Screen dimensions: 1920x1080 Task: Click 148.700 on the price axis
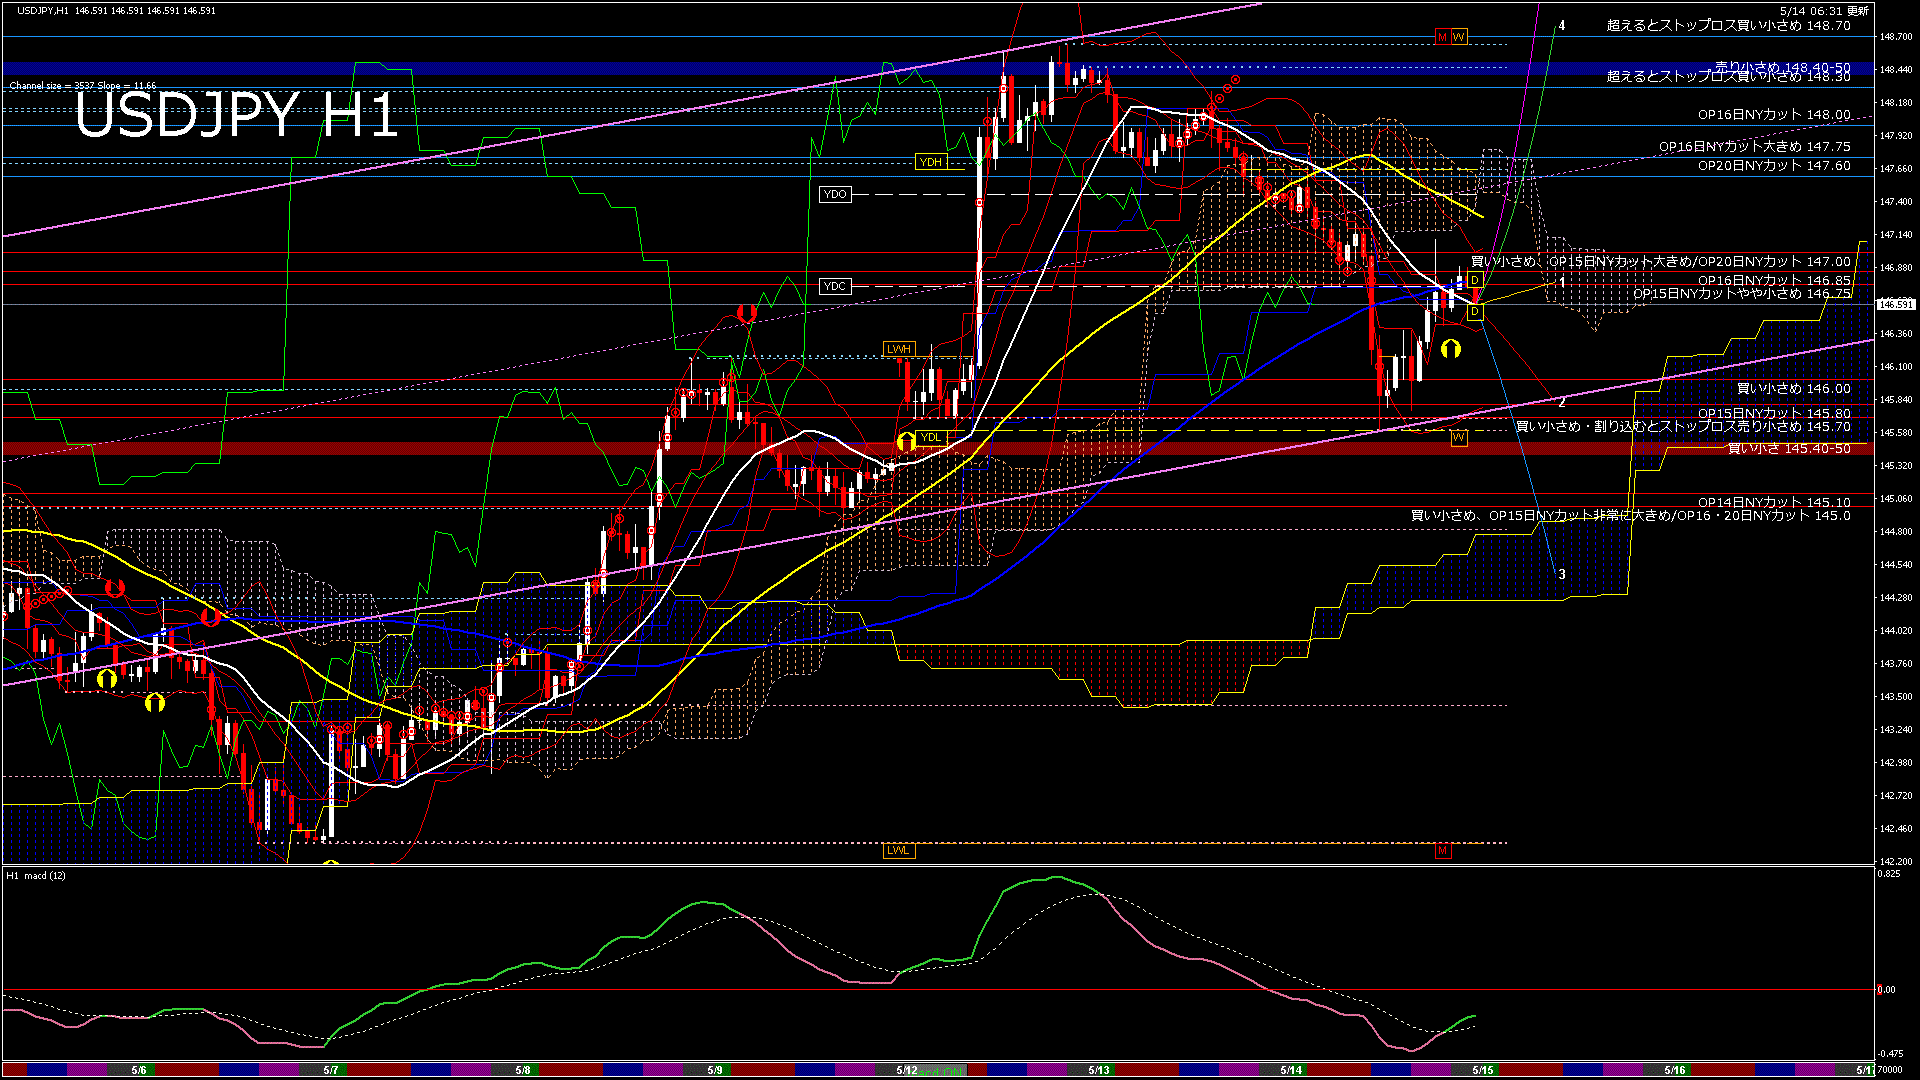coord(1896,37)
